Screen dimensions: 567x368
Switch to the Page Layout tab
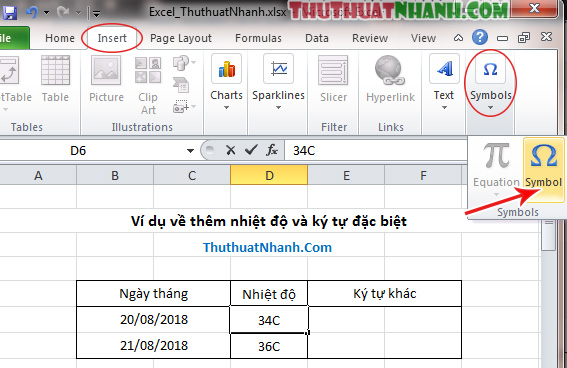[181, 38]
